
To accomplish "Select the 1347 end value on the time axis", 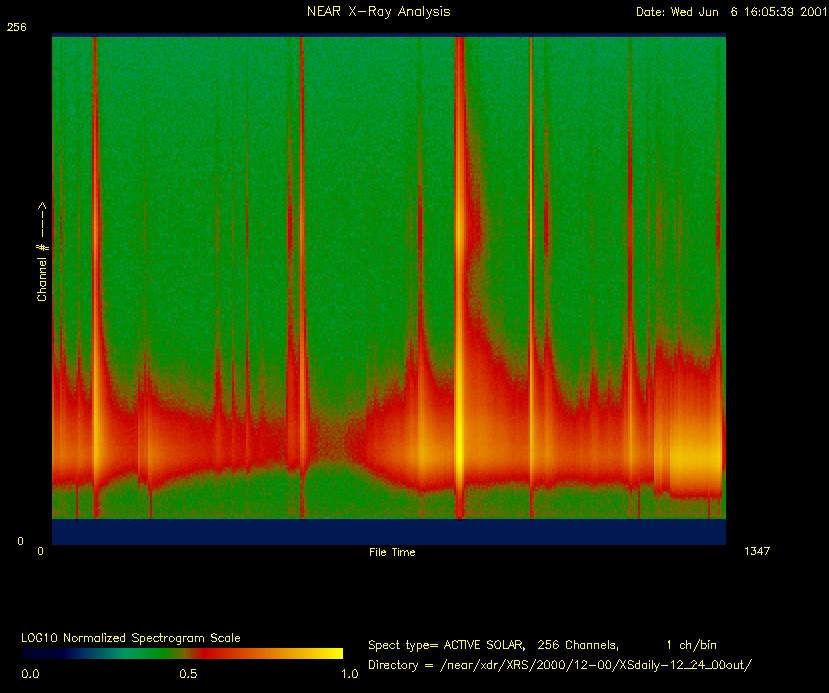I will (x=758, y=551).
